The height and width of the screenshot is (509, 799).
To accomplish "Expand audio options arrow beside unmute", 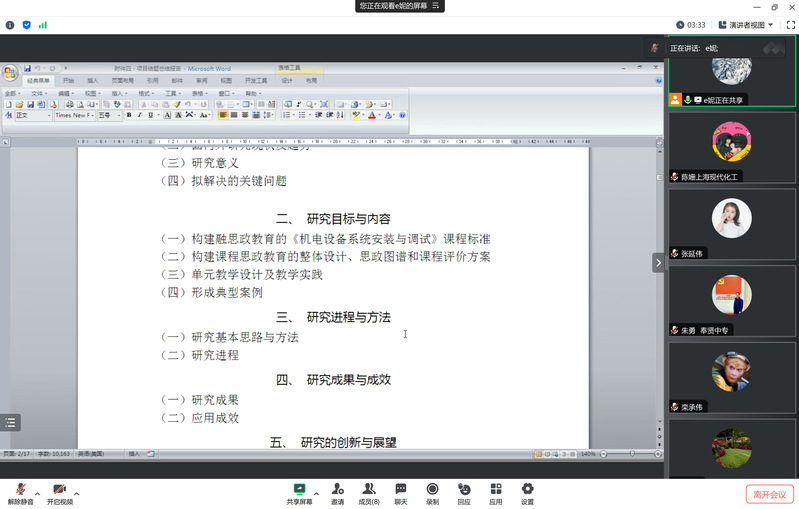I will pos(38,493).
